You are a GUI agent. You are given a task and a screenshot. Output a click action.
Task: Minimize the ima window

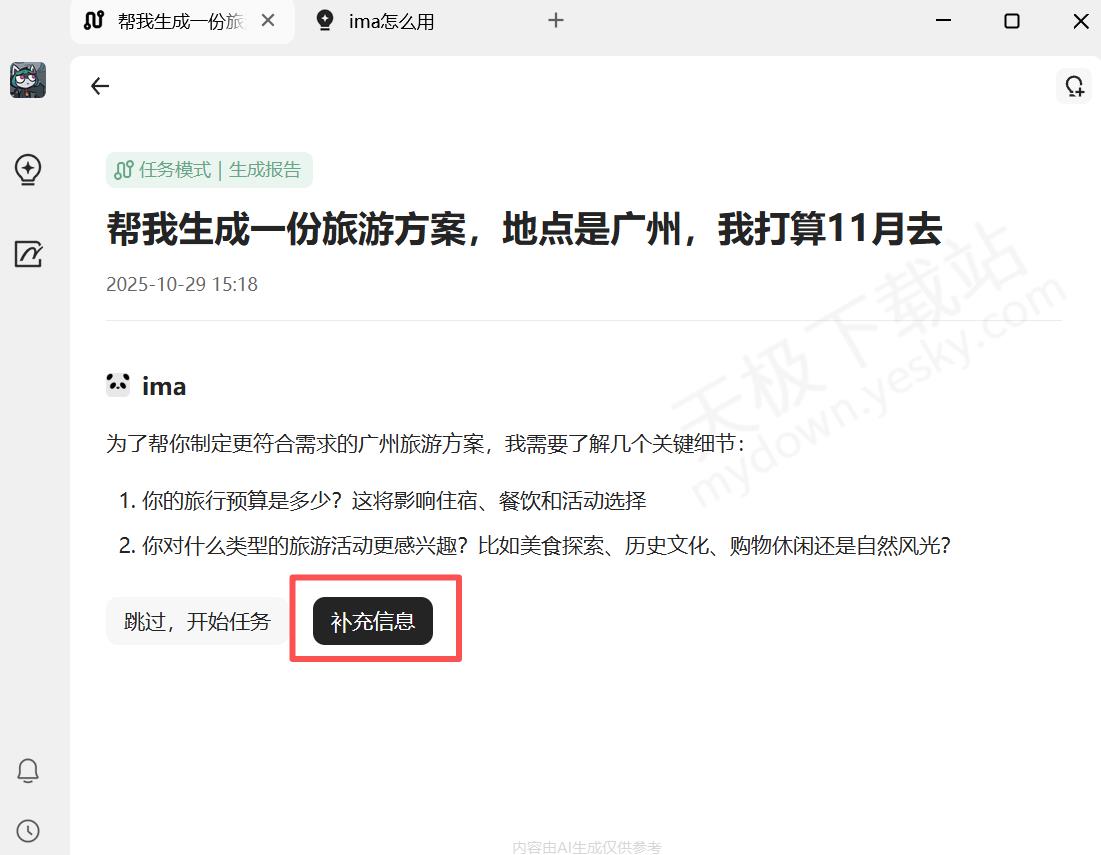pos(942,21)
